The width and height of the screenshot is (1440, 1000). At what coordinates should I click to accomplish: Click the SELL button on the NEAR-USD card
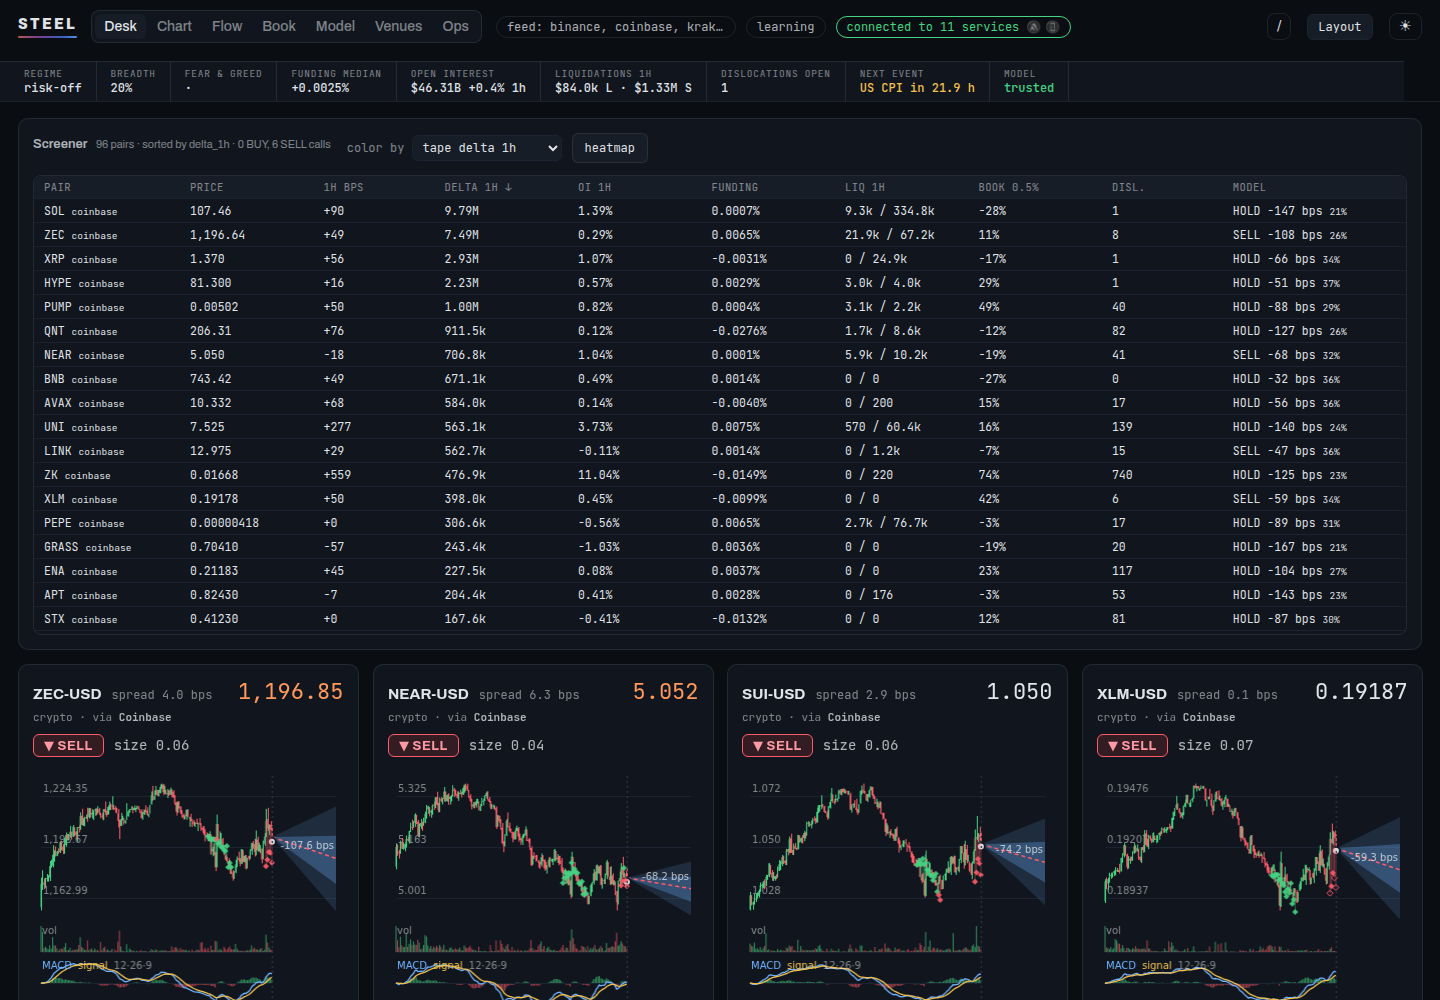pyautogui.click(x=424, y=745)
